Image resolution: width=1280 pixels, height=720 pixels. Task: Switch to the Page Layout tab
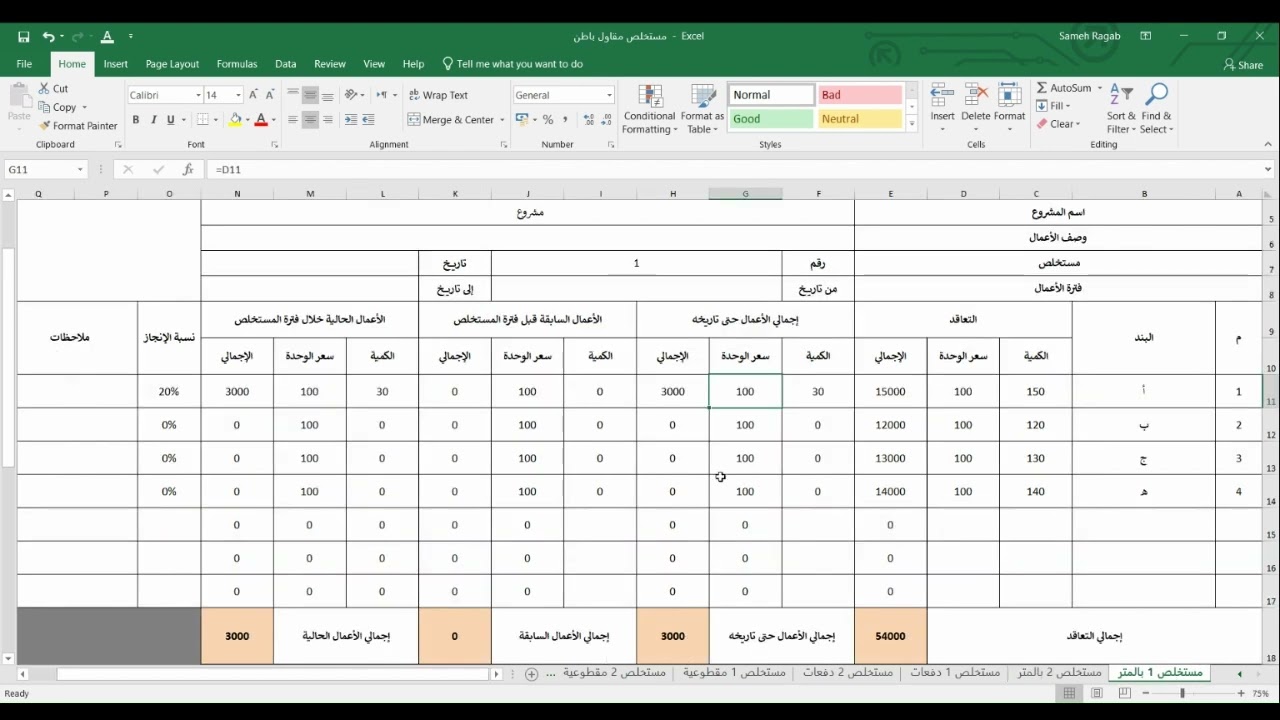click(x=172, y=64)
